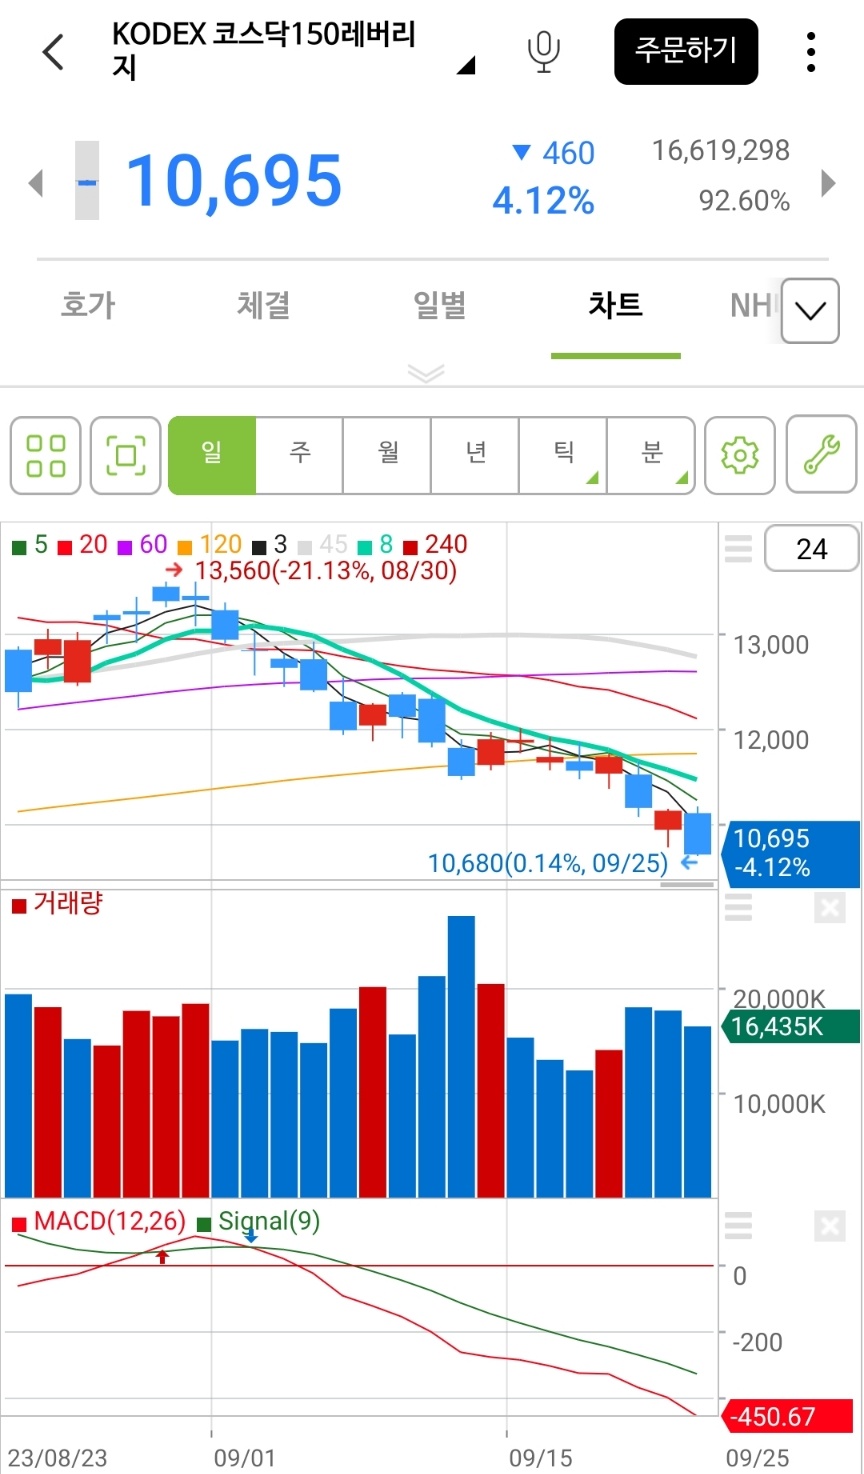Tap the fullscreen chart expand icon
The width and height of the screenshot is (864, 1474).
(x=126, y=456)
